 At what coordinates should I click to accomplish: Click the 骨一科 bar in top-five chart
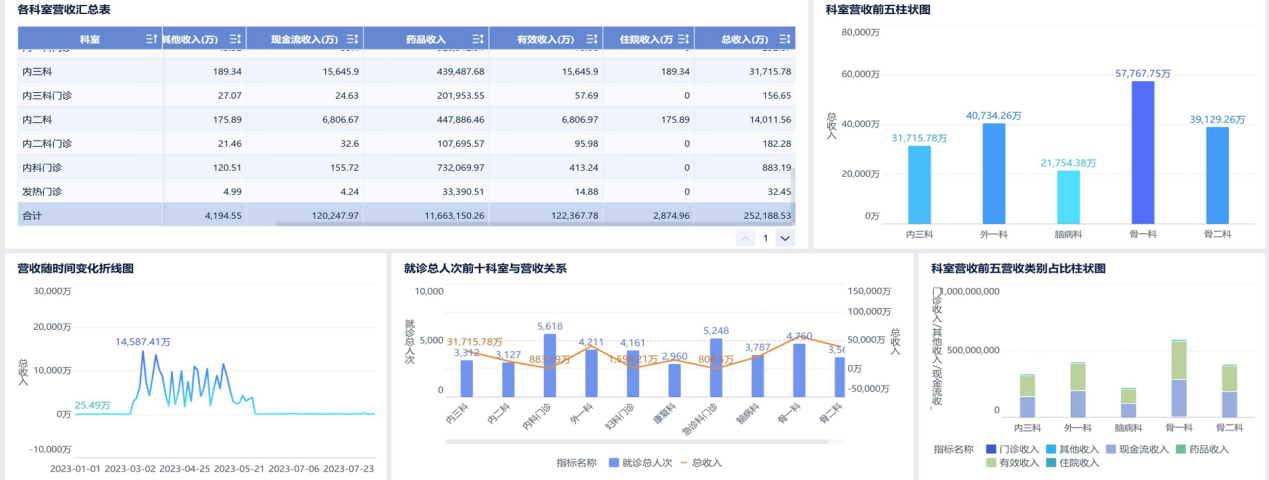click(1142, 152)
